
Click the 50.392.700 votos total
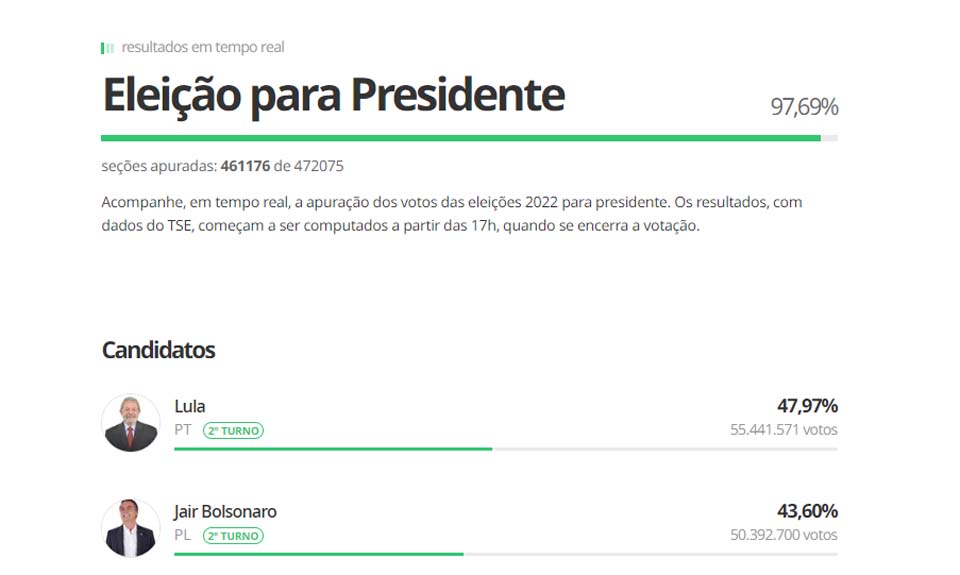(784, 536)
